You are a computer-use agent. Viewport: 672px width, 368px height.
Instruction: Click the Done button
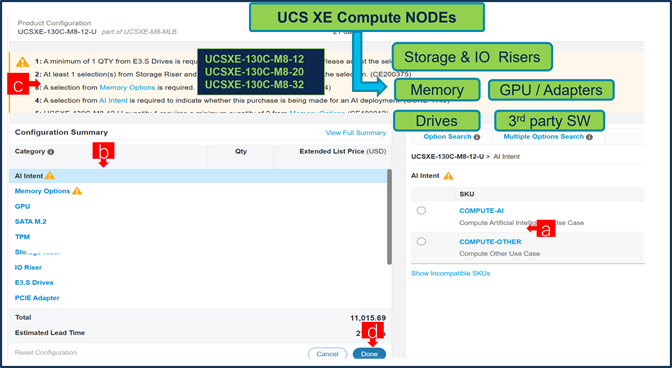(x=369, y=354)
